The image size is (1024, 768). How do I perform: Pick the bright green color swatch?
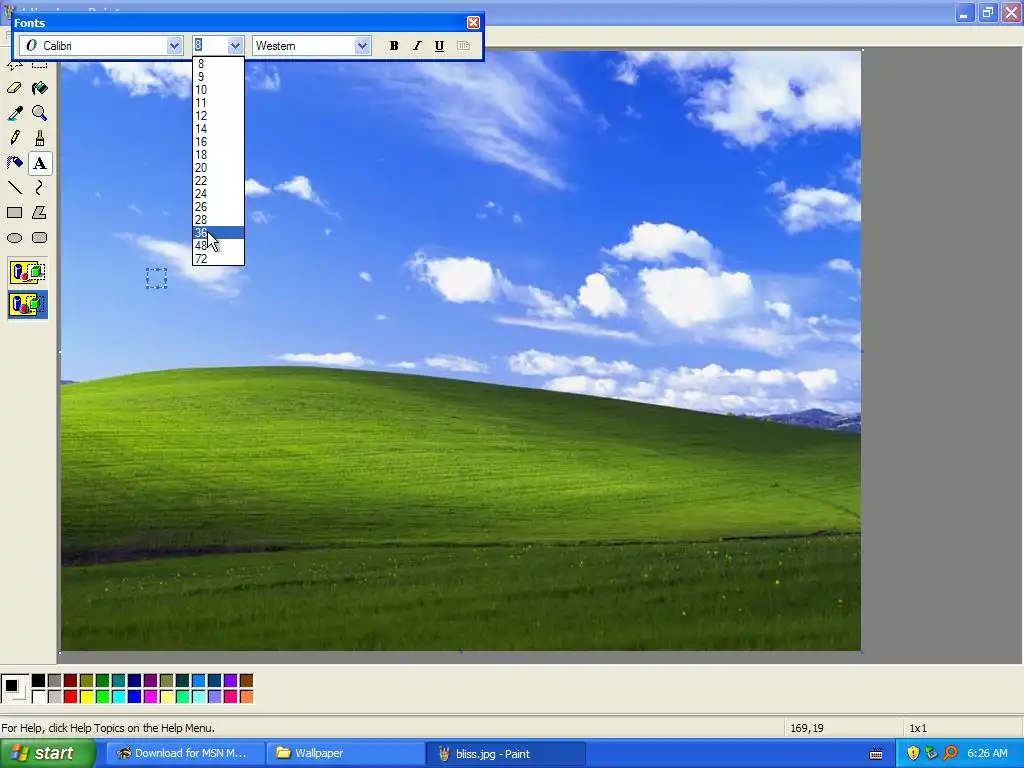tap(103, 697)
